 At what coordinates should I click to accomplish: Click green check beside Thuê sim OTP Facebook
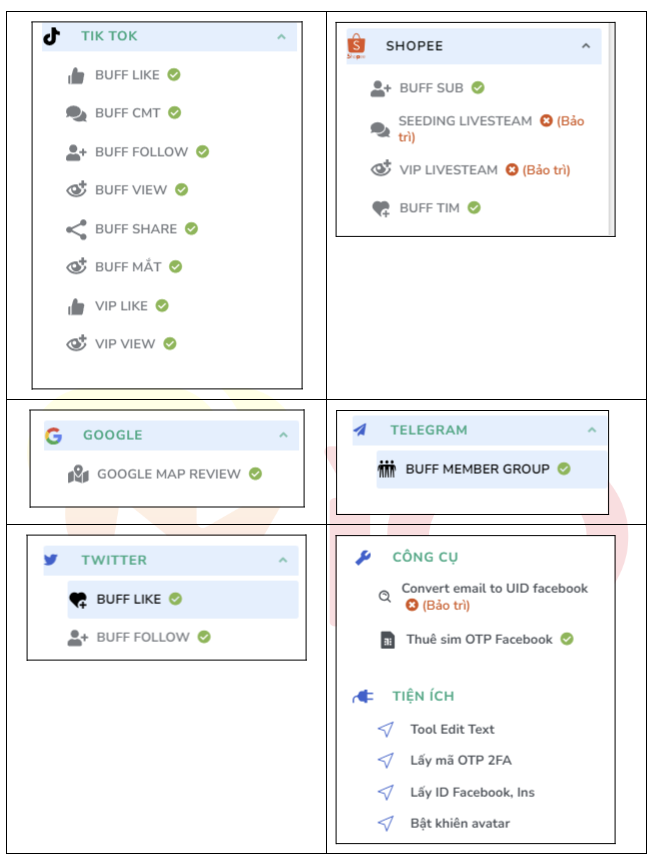pyautogui.click(x=567, y=639)
